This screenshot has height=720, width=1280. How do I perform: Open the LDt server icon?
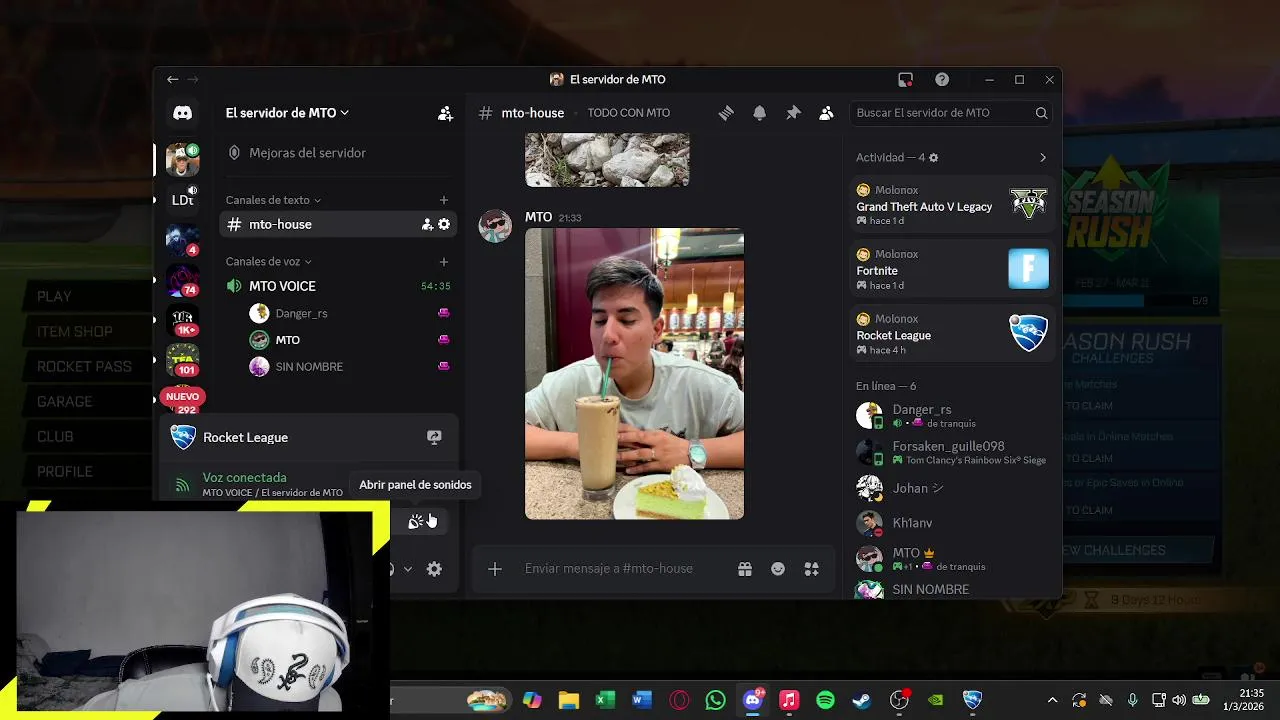tap(182, 200)
